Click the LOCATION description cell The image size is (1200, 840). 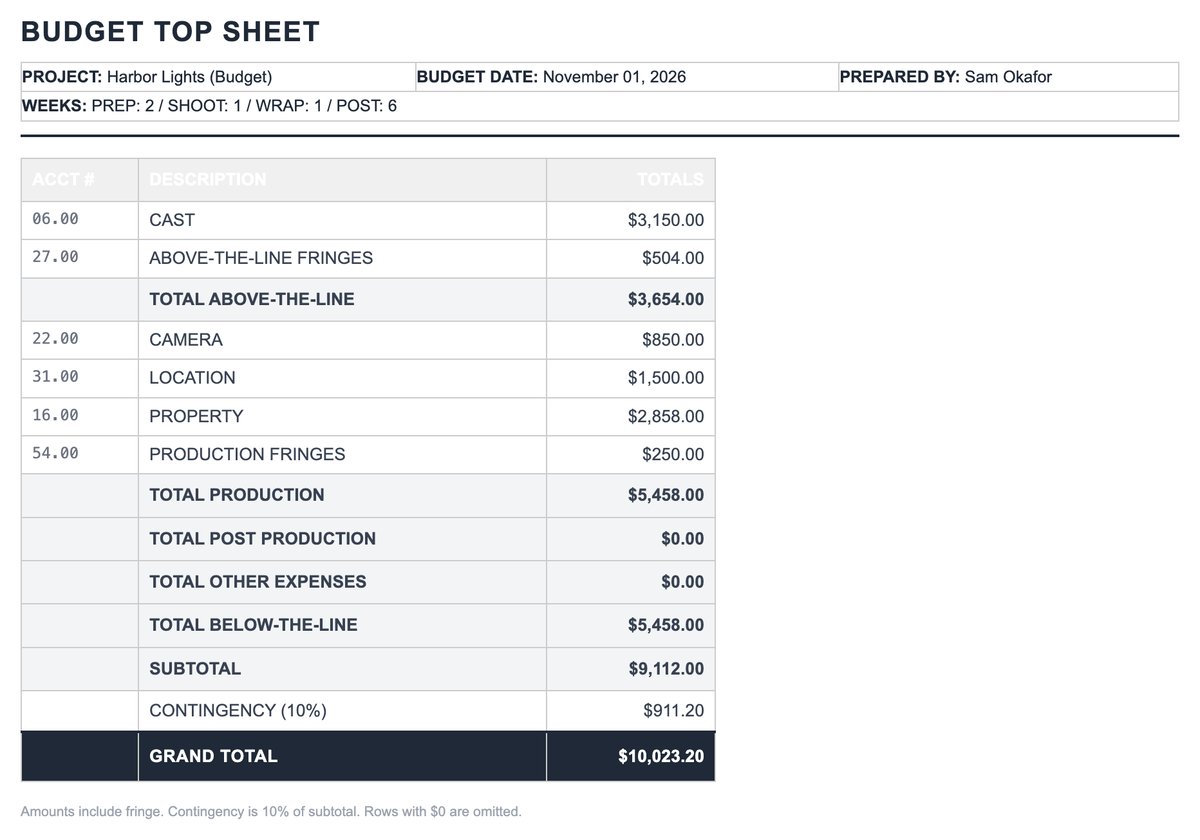coord(342,378)
